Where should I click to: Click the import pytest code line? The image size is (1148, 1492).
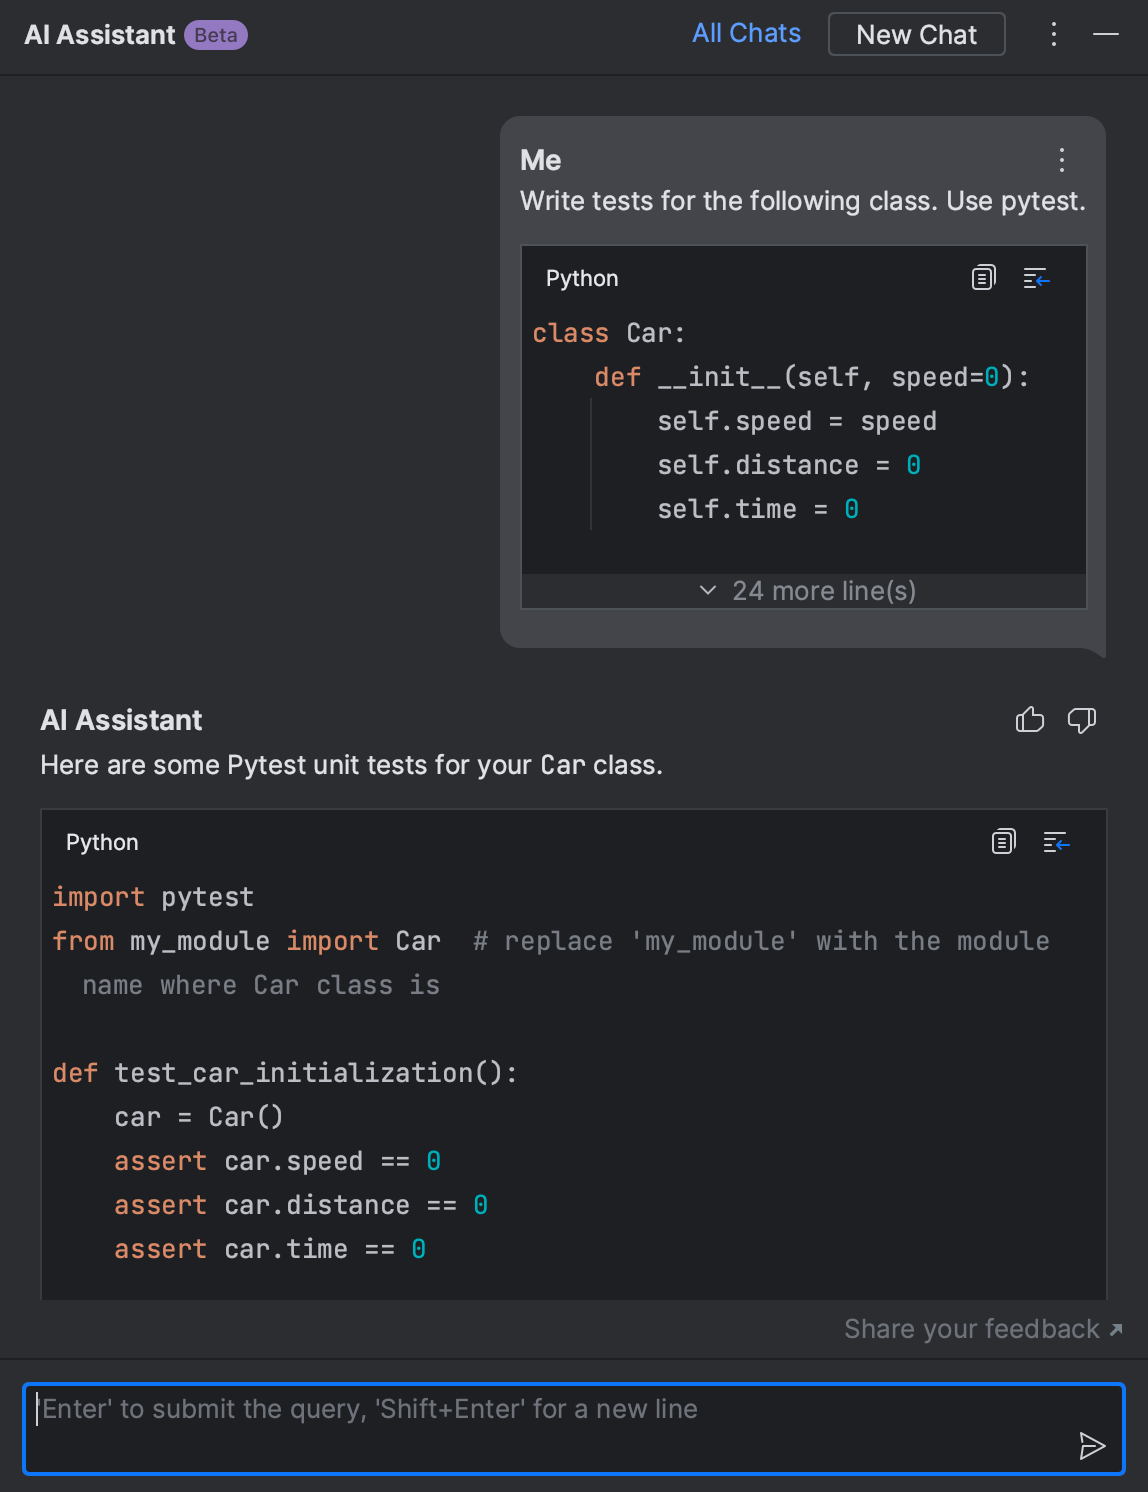pos(154,897)
